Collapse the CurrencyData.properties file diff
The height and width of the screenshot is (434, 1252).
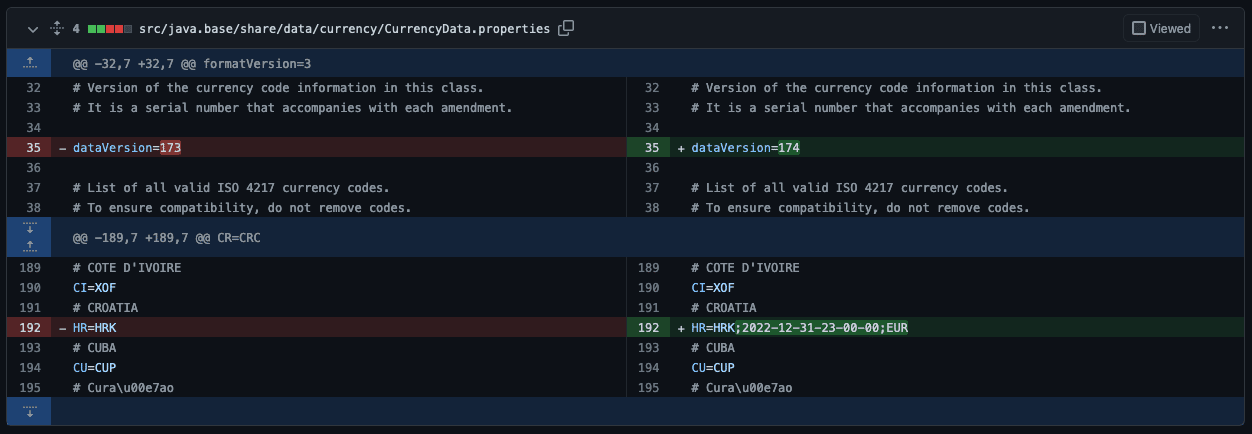32,29
